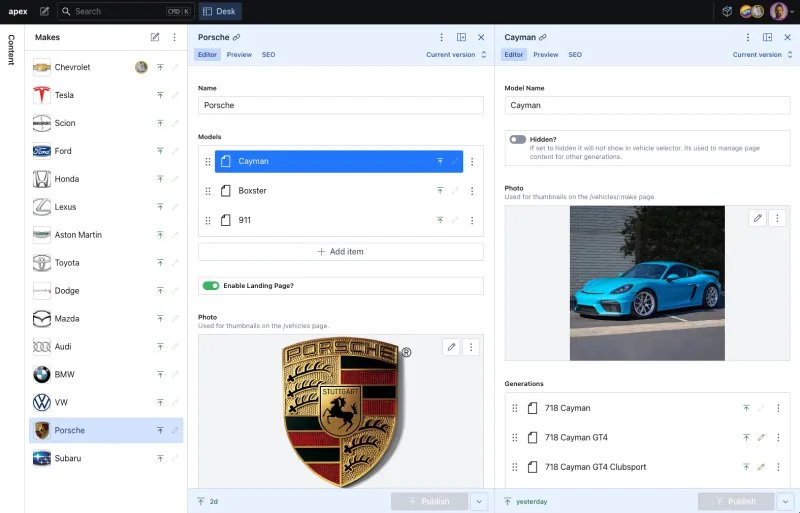Open the Aston Martin make
Image resolution: width=800 pixels, height=513 pixels.
tap(106, 235)
